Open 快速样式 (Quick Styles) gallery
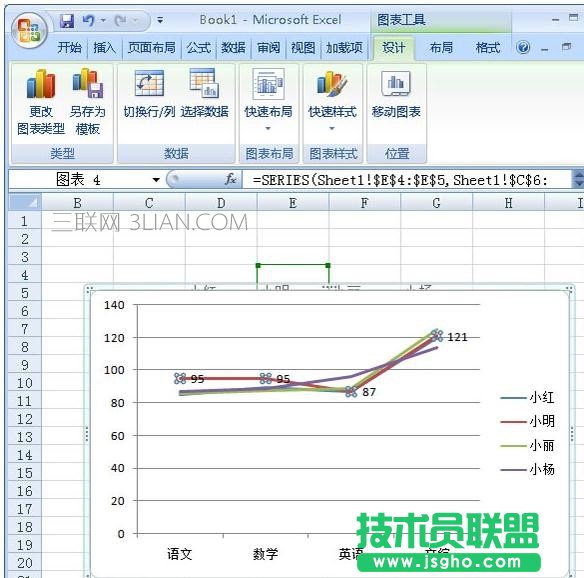Viewport: 584px width, 578px height. [x=332, y=100]
